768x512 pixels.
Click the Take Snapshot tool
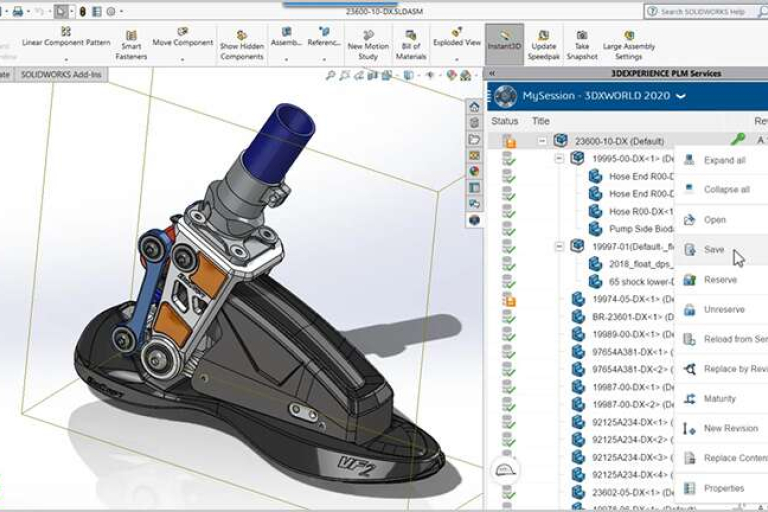(582, 45)
